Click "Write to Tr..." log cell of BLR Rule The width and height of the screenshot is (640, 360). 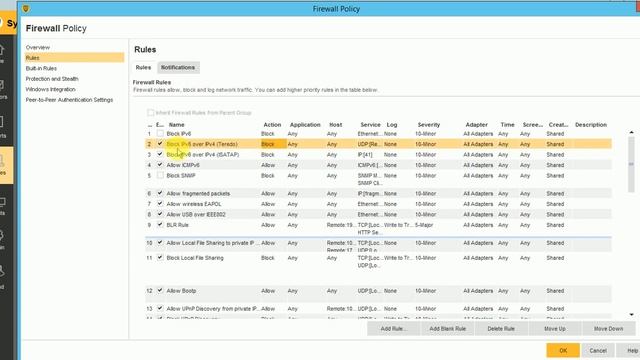(x=398, y=225)
